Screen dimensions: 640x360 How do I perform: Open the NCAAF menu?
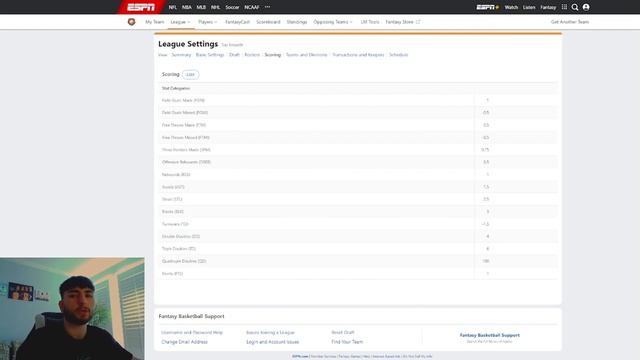[252, 7]
